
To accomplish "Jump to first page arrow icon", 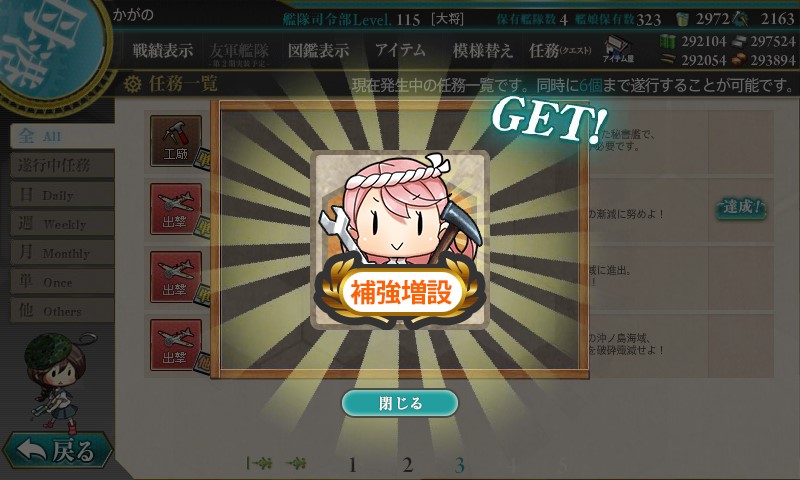I will tap(259, 463).
